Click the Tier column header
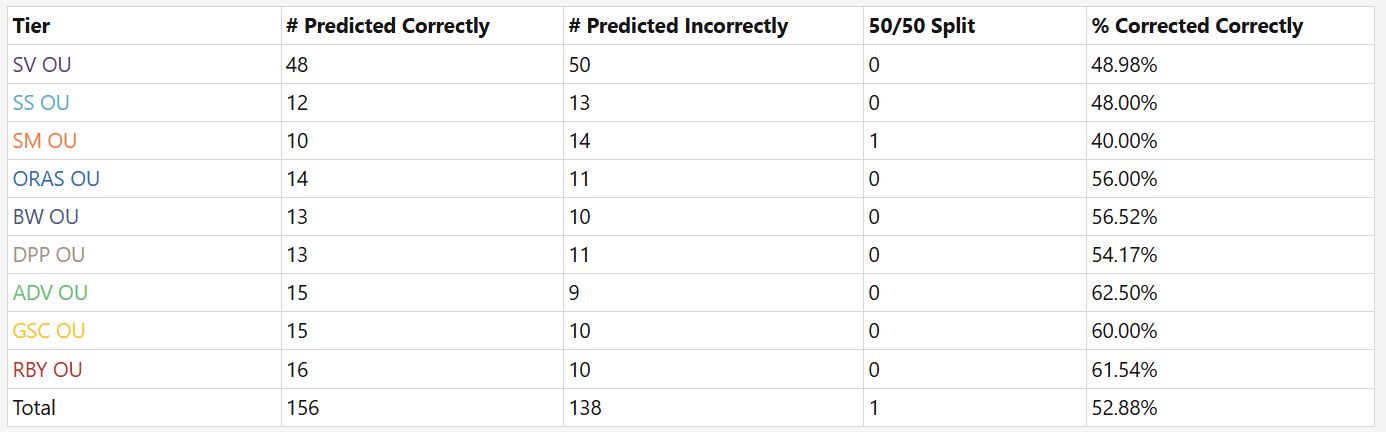Image resolution: width=1386 pixels, height=432 pixels. pos(31,26)
